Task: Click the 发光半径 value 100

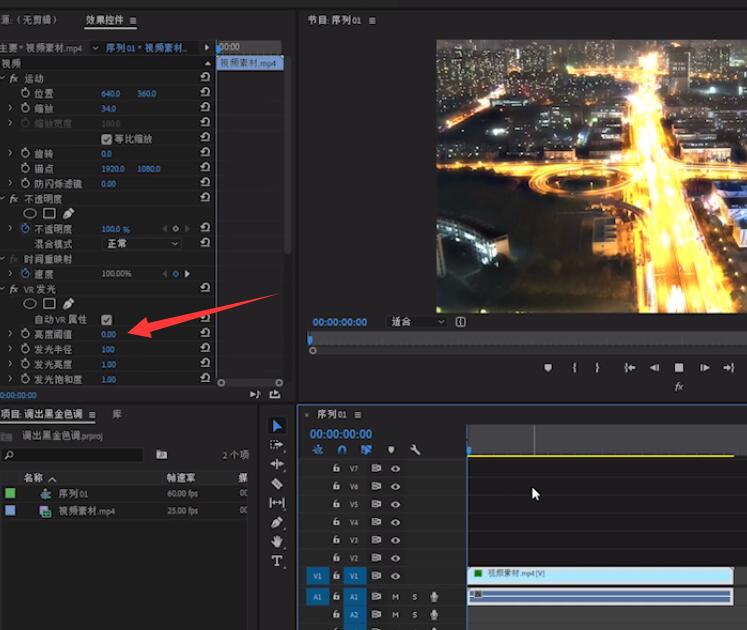Action: click(108, 349)
